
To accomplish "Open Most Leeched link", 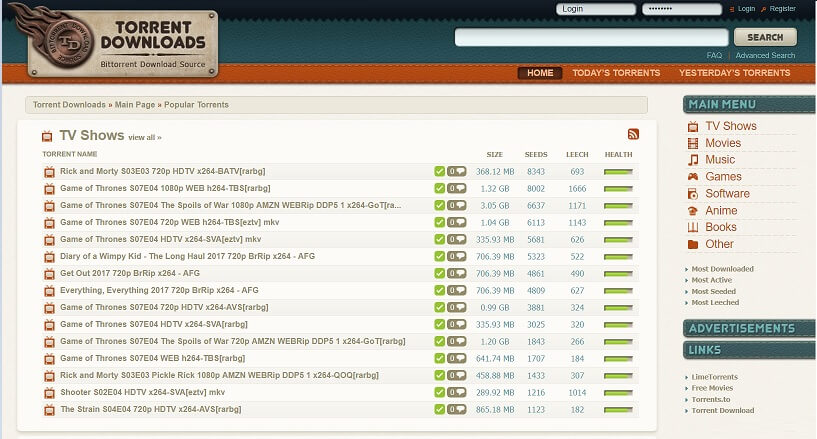I will coord(715,303).
